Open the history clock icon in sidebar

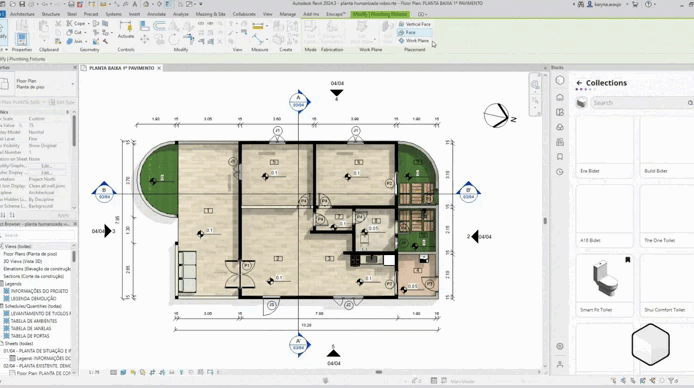560,172
